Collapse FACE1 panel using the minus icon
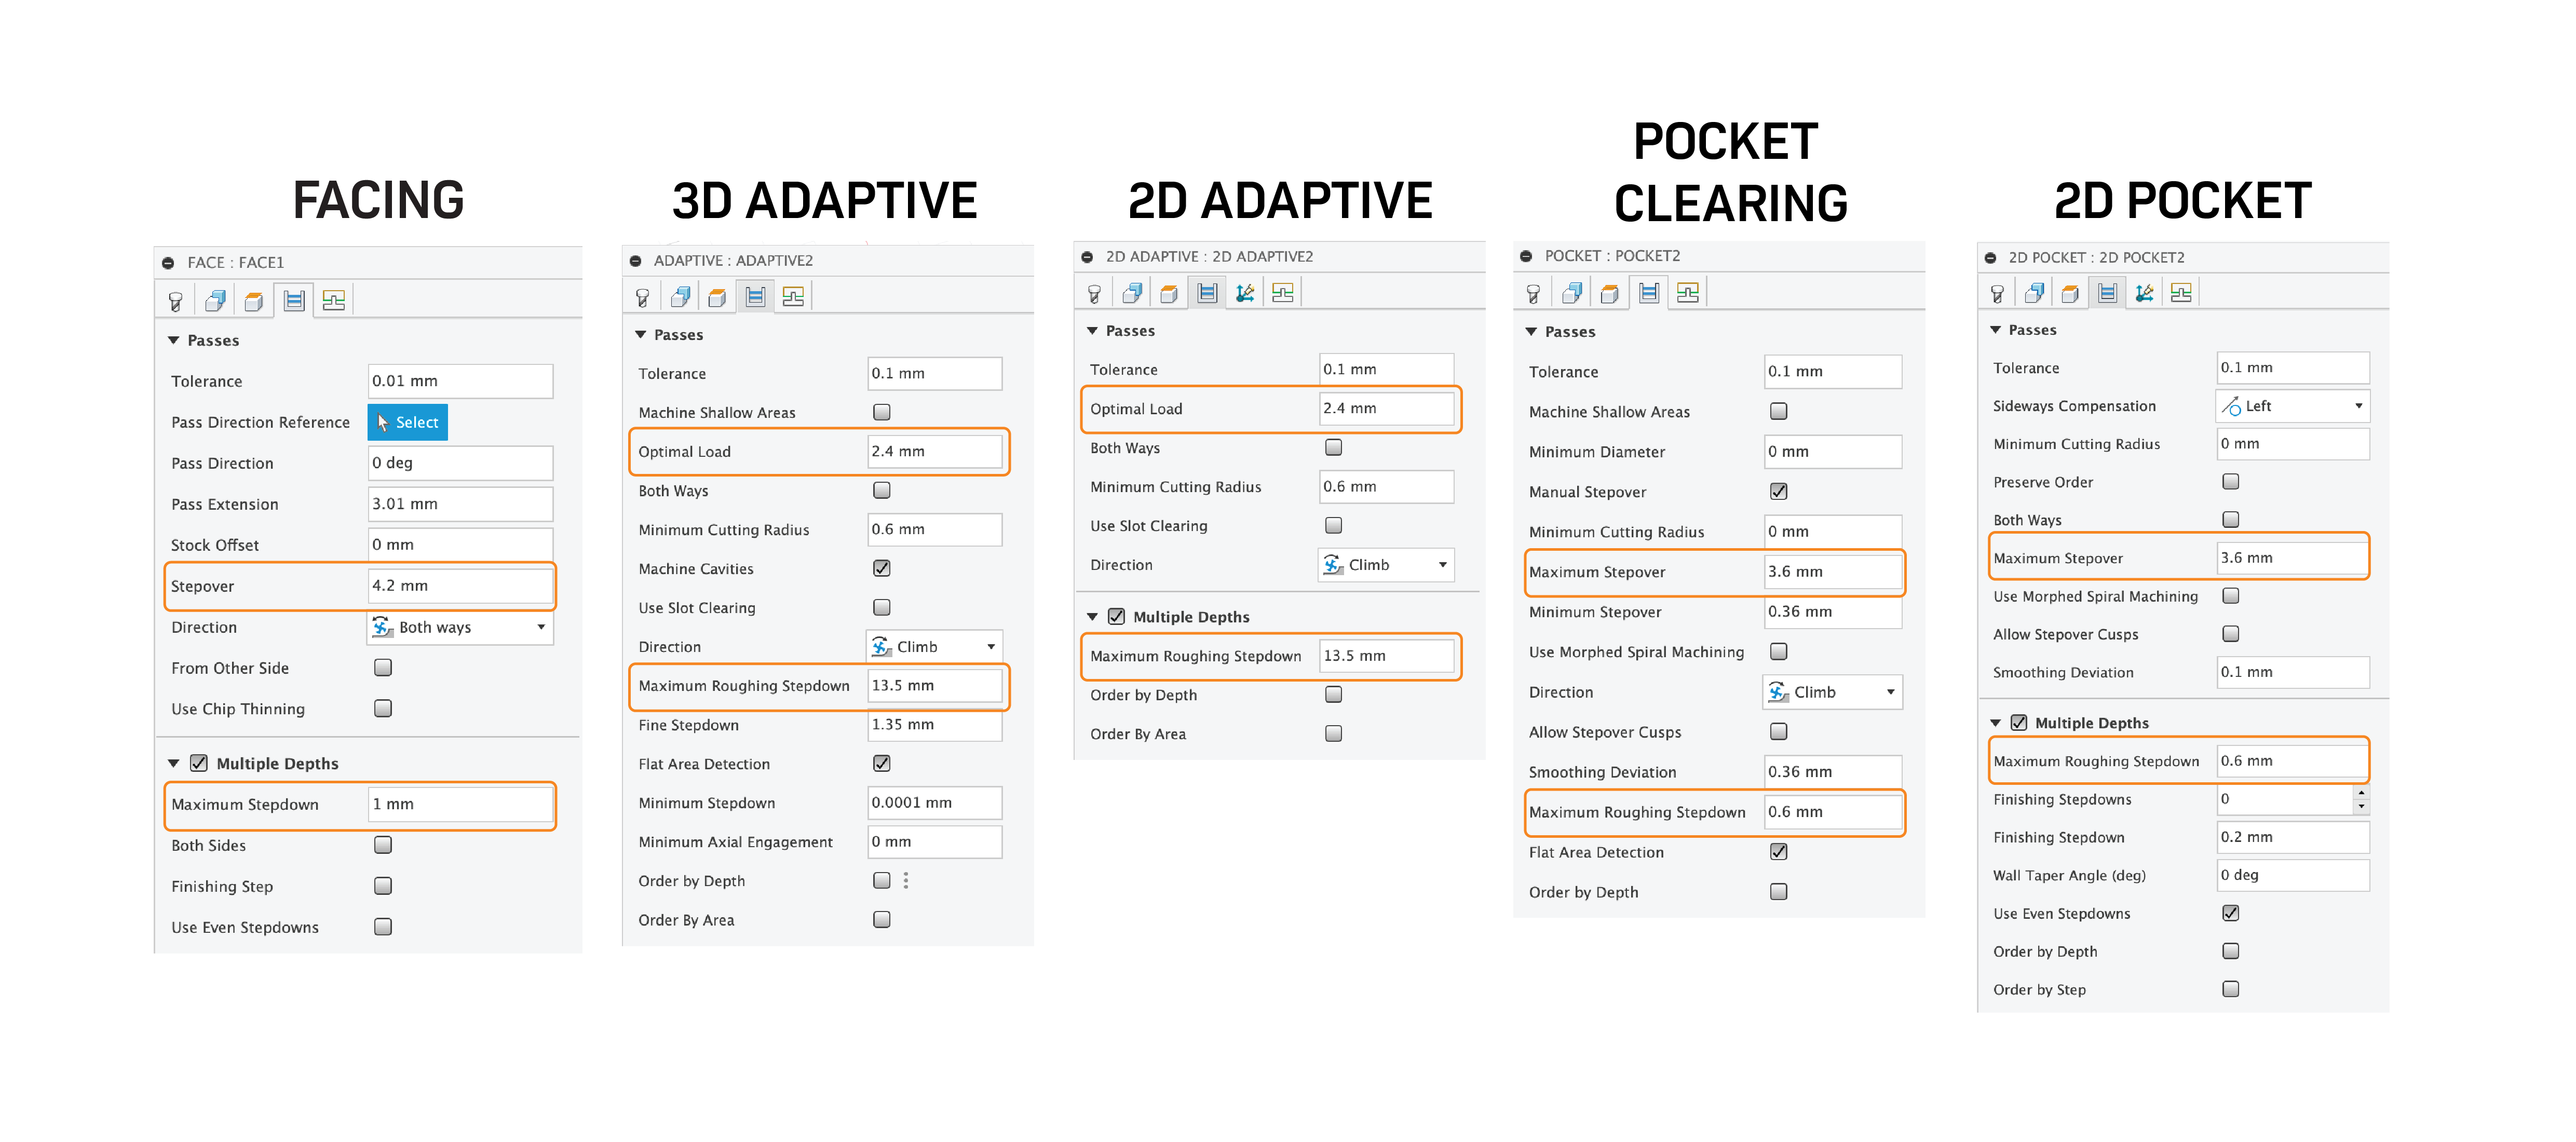 [x=168, y=263]
